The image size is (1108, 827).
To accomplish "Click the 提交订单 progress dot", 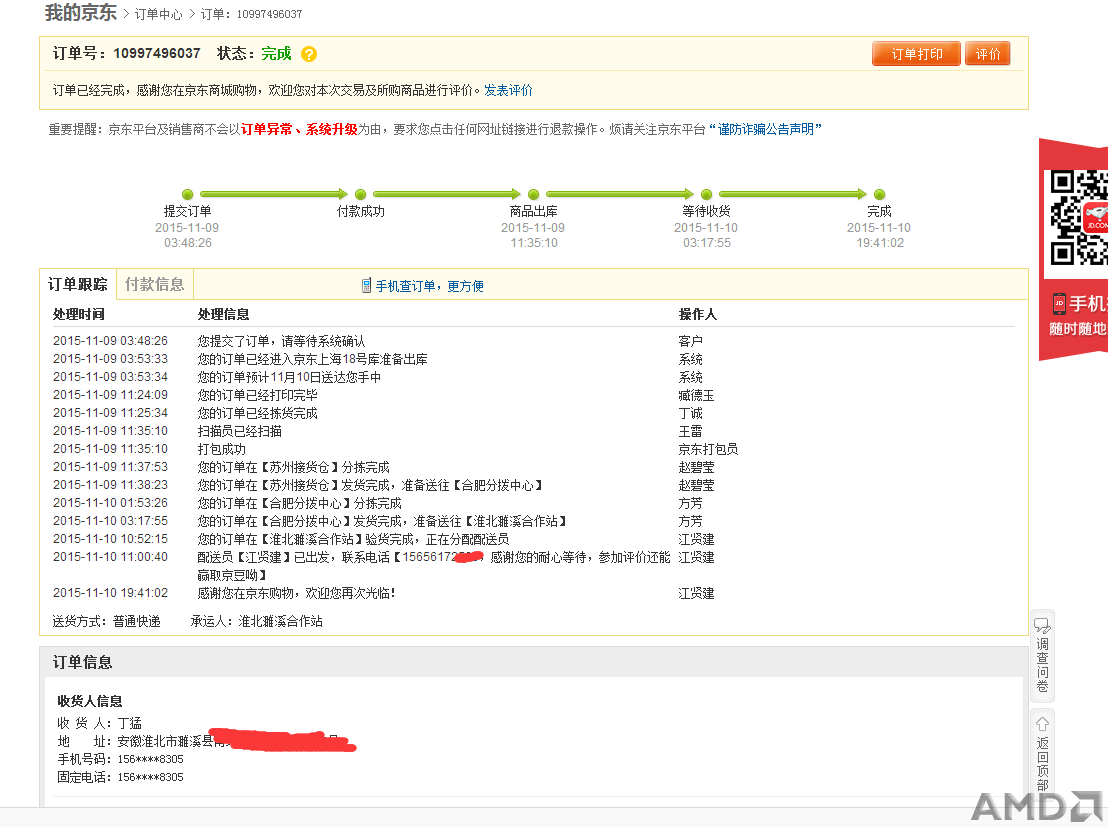I will [x=187, y=194].
